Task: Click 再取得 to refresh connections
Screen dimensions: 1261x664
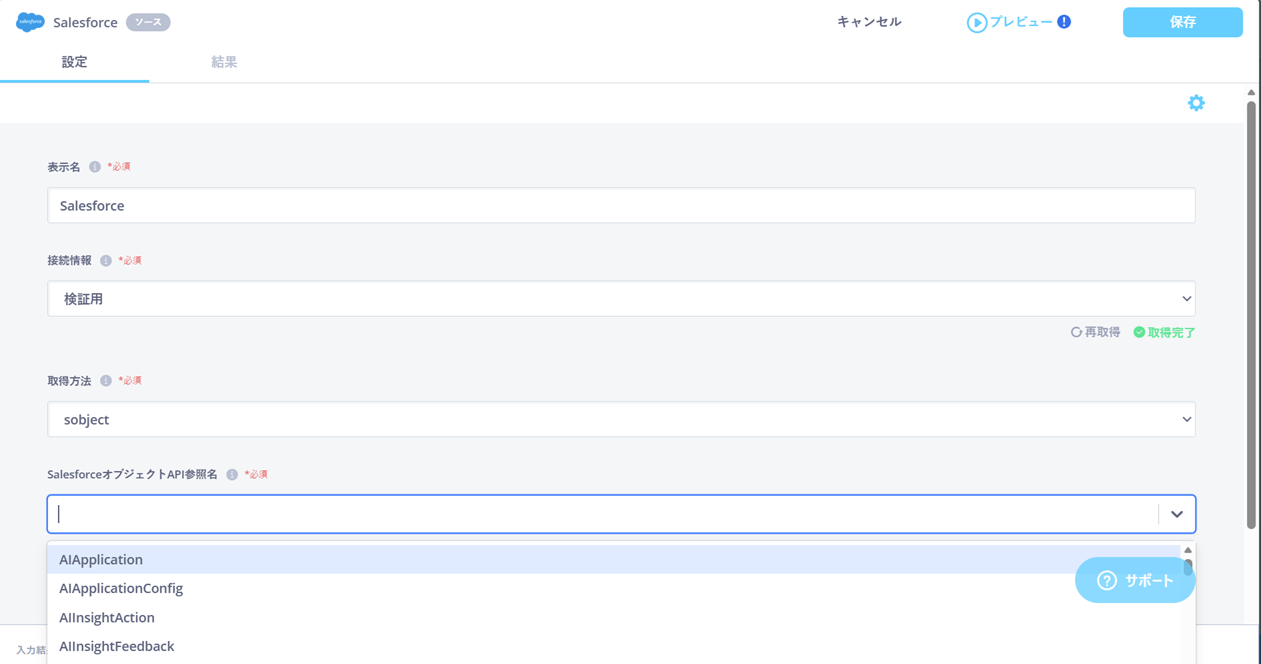Action: [1096, 332]
